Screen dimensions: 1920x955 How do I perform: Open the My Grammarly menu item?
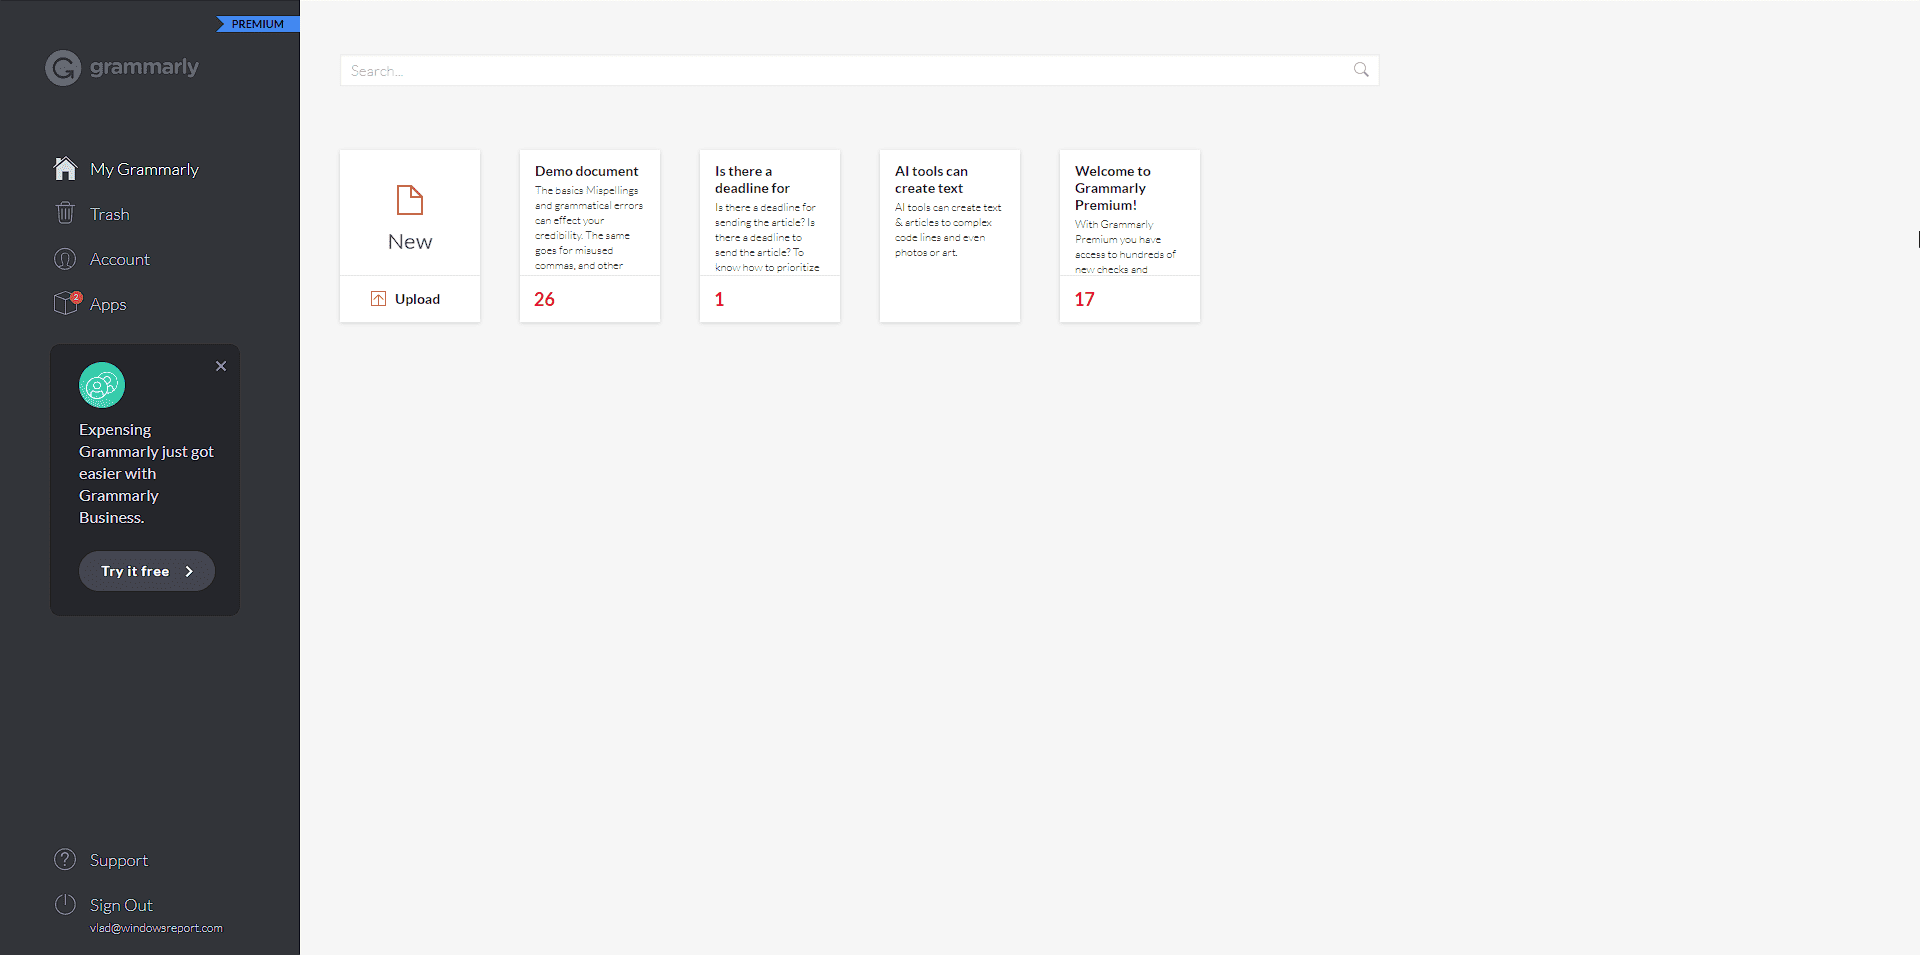coord(144,169)
